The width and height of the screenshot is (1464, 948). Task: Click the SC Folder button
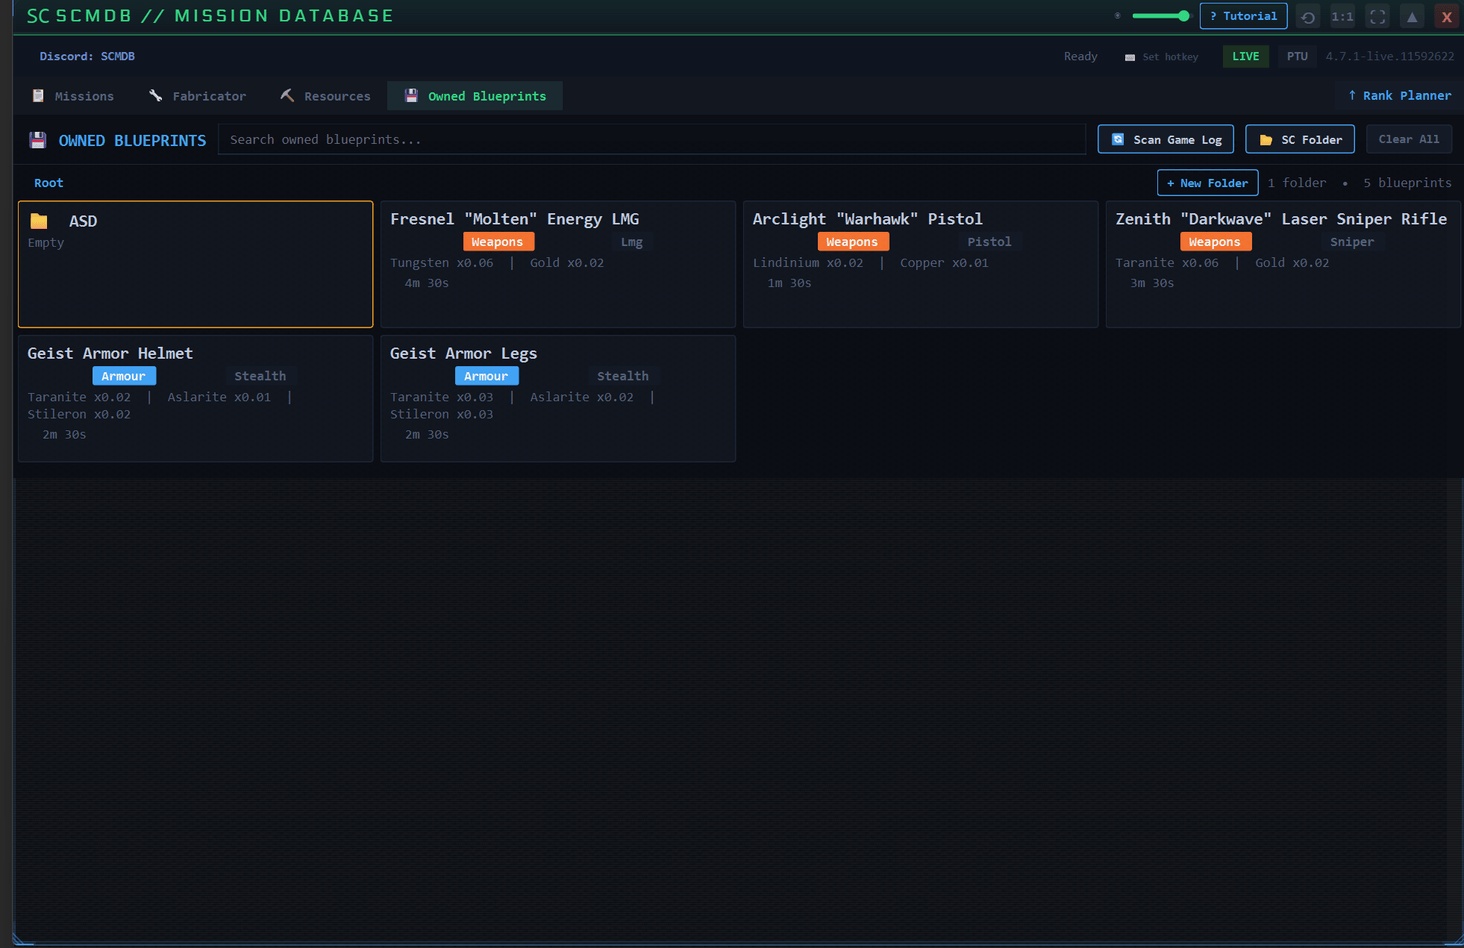click(1299, 140)
